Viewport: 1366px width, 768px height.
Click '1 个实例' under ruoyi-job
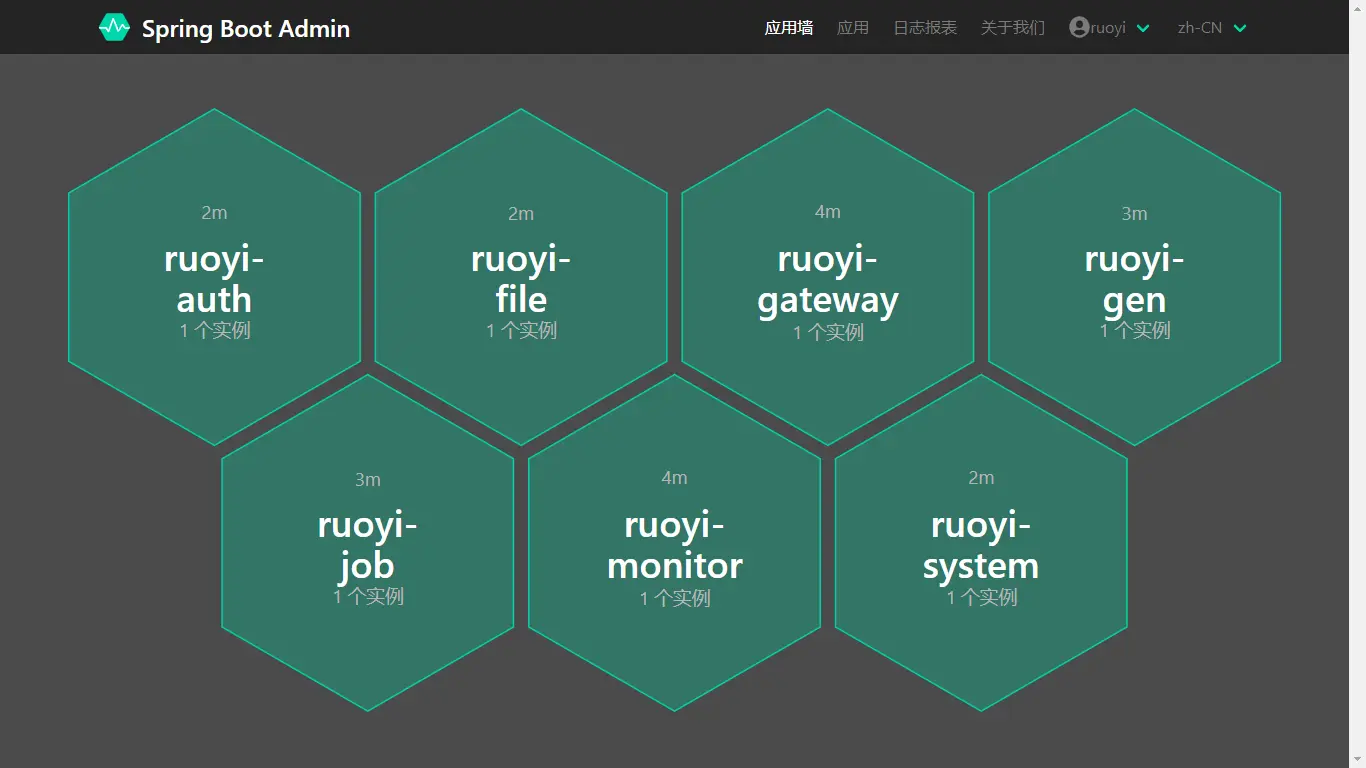(368, 597)
